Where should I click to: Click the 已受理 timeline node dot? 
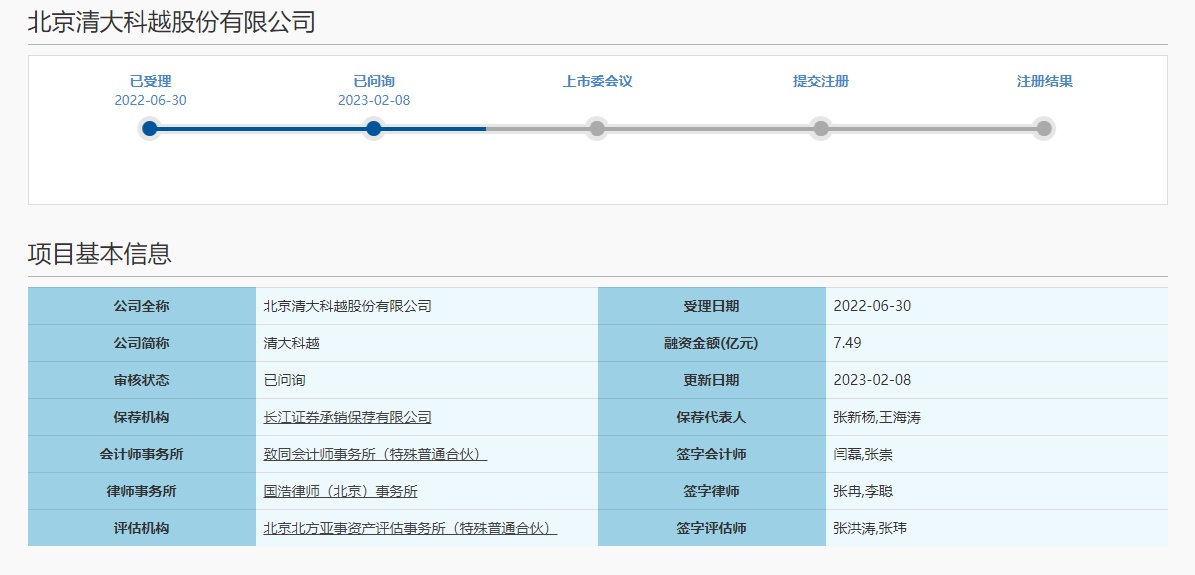(x=150, y=128)
